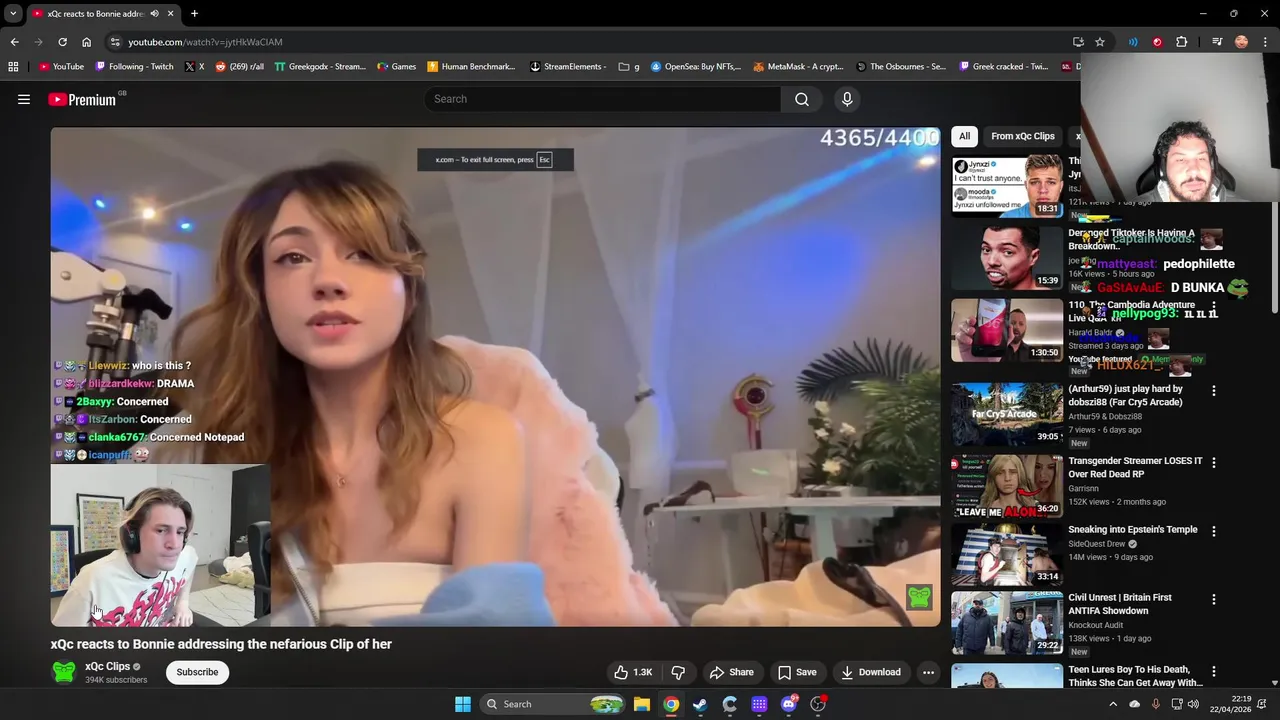This screenshot has width=1280, height=720.
Task: Select the All filter chip
Action: click(x=964, y=136)
